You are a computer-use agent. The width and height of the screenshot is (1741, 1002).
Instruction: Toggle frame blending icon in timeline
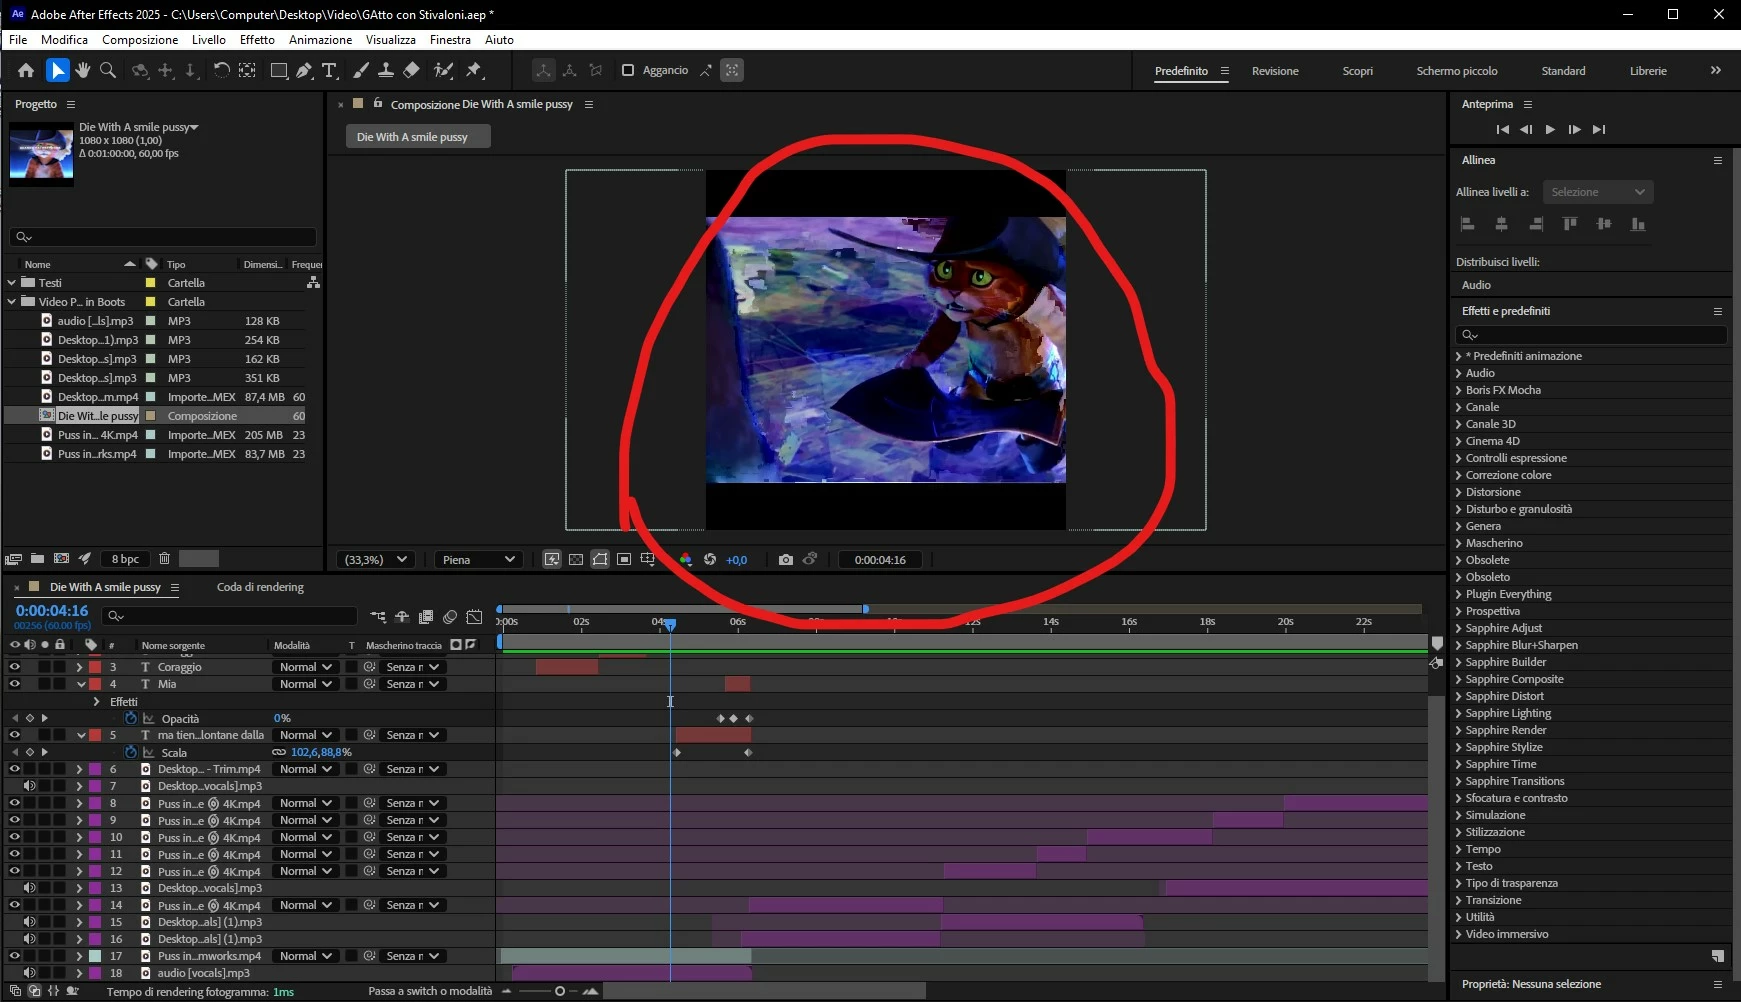[426, 617]
